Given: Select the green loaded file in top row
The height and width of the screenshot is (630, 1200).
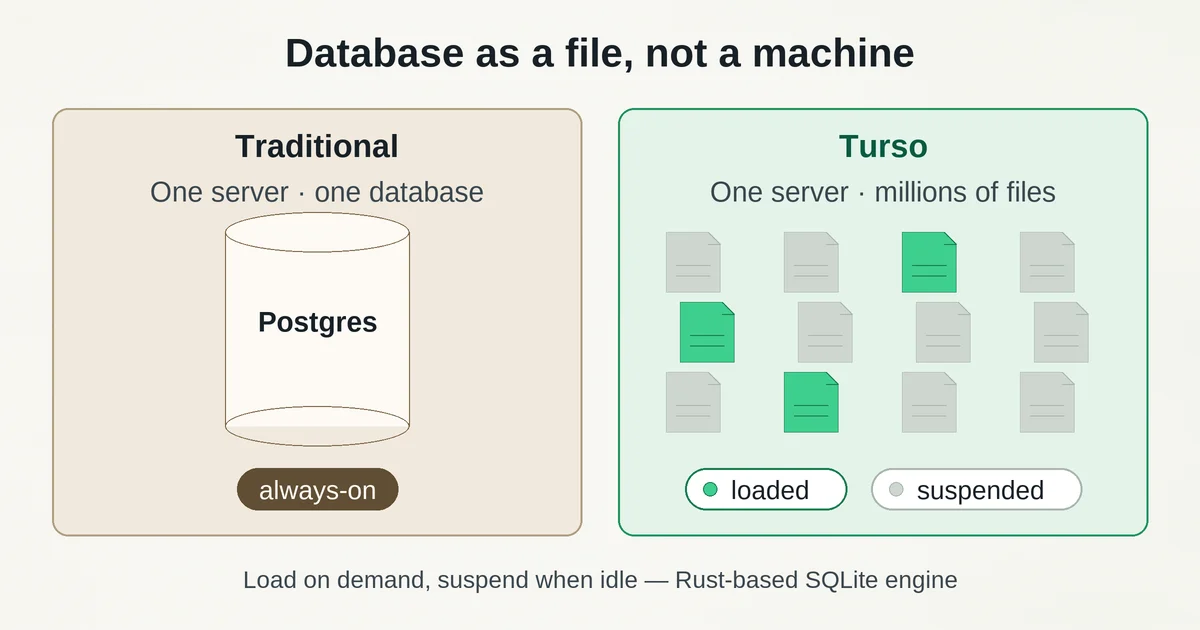Looking at the screenshot, I should pyautogui.click(x=929, y=262).
